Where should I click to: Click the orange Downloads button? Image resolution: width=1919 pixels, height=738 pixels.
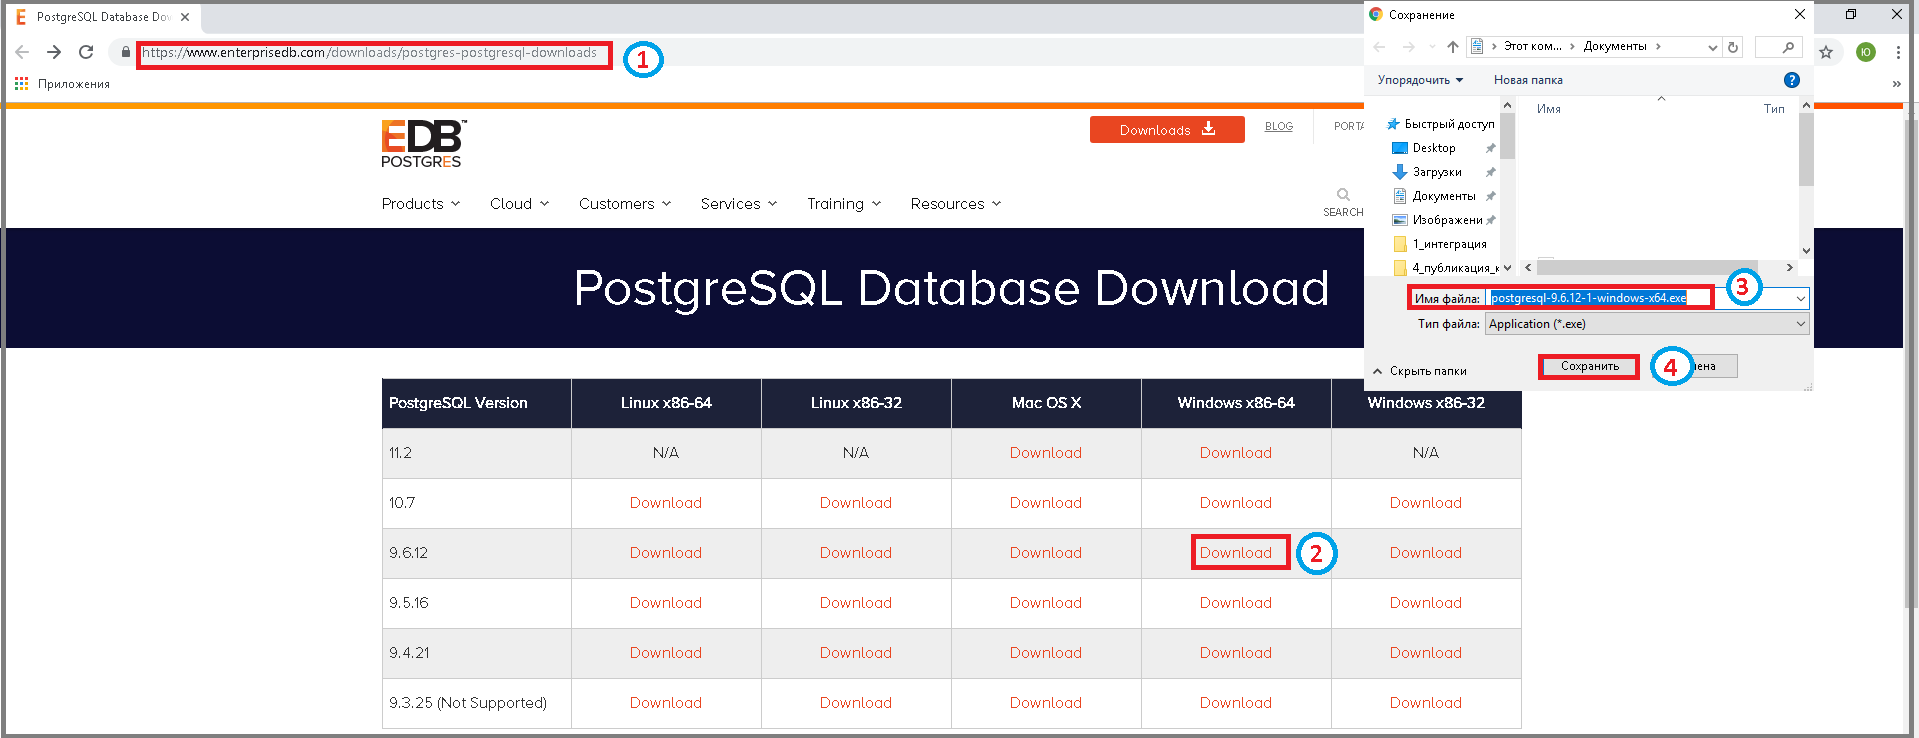[1167, 130]
